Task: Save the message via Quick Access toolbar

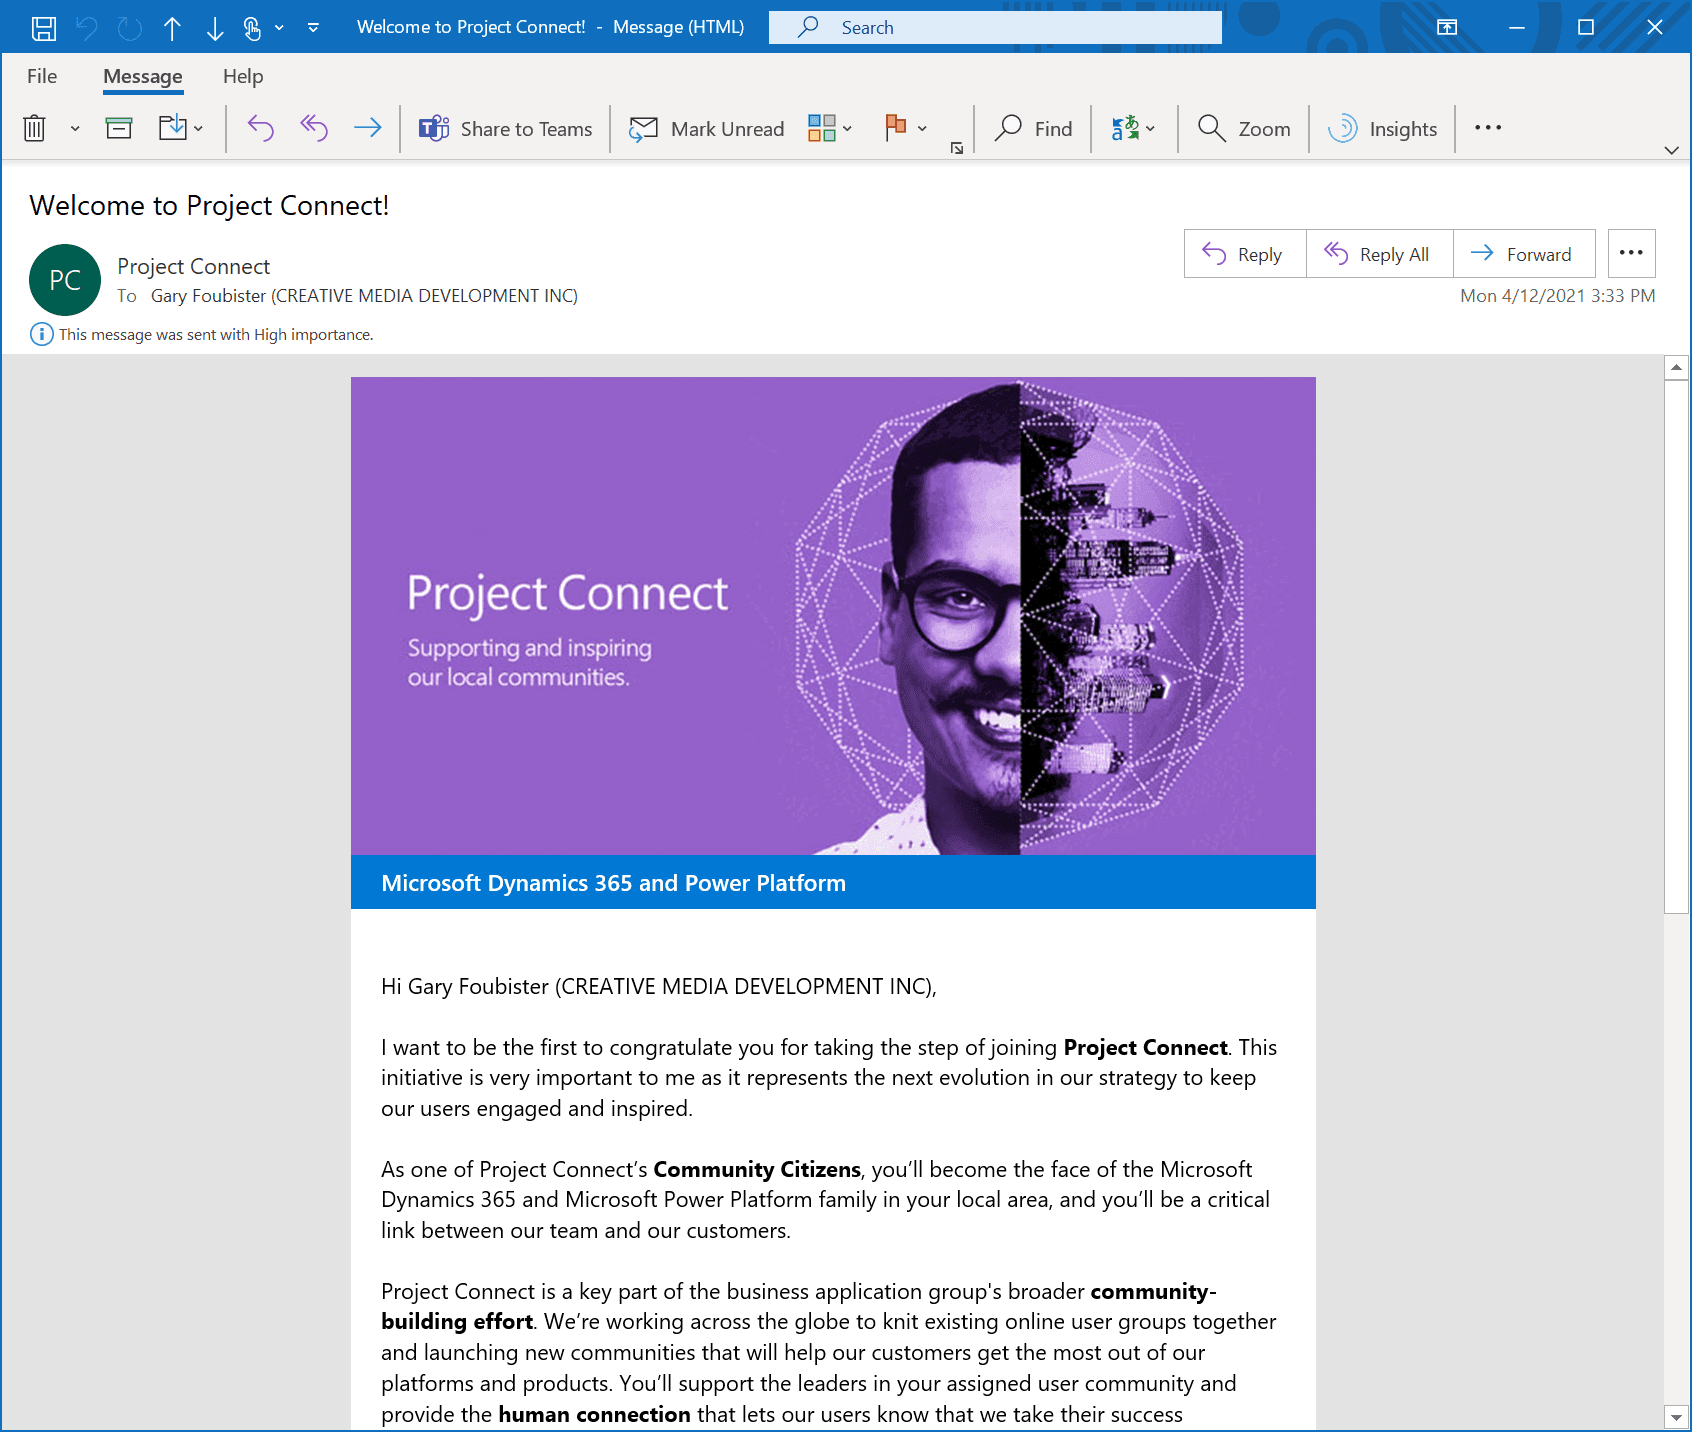Action: [x=43, y=27]
